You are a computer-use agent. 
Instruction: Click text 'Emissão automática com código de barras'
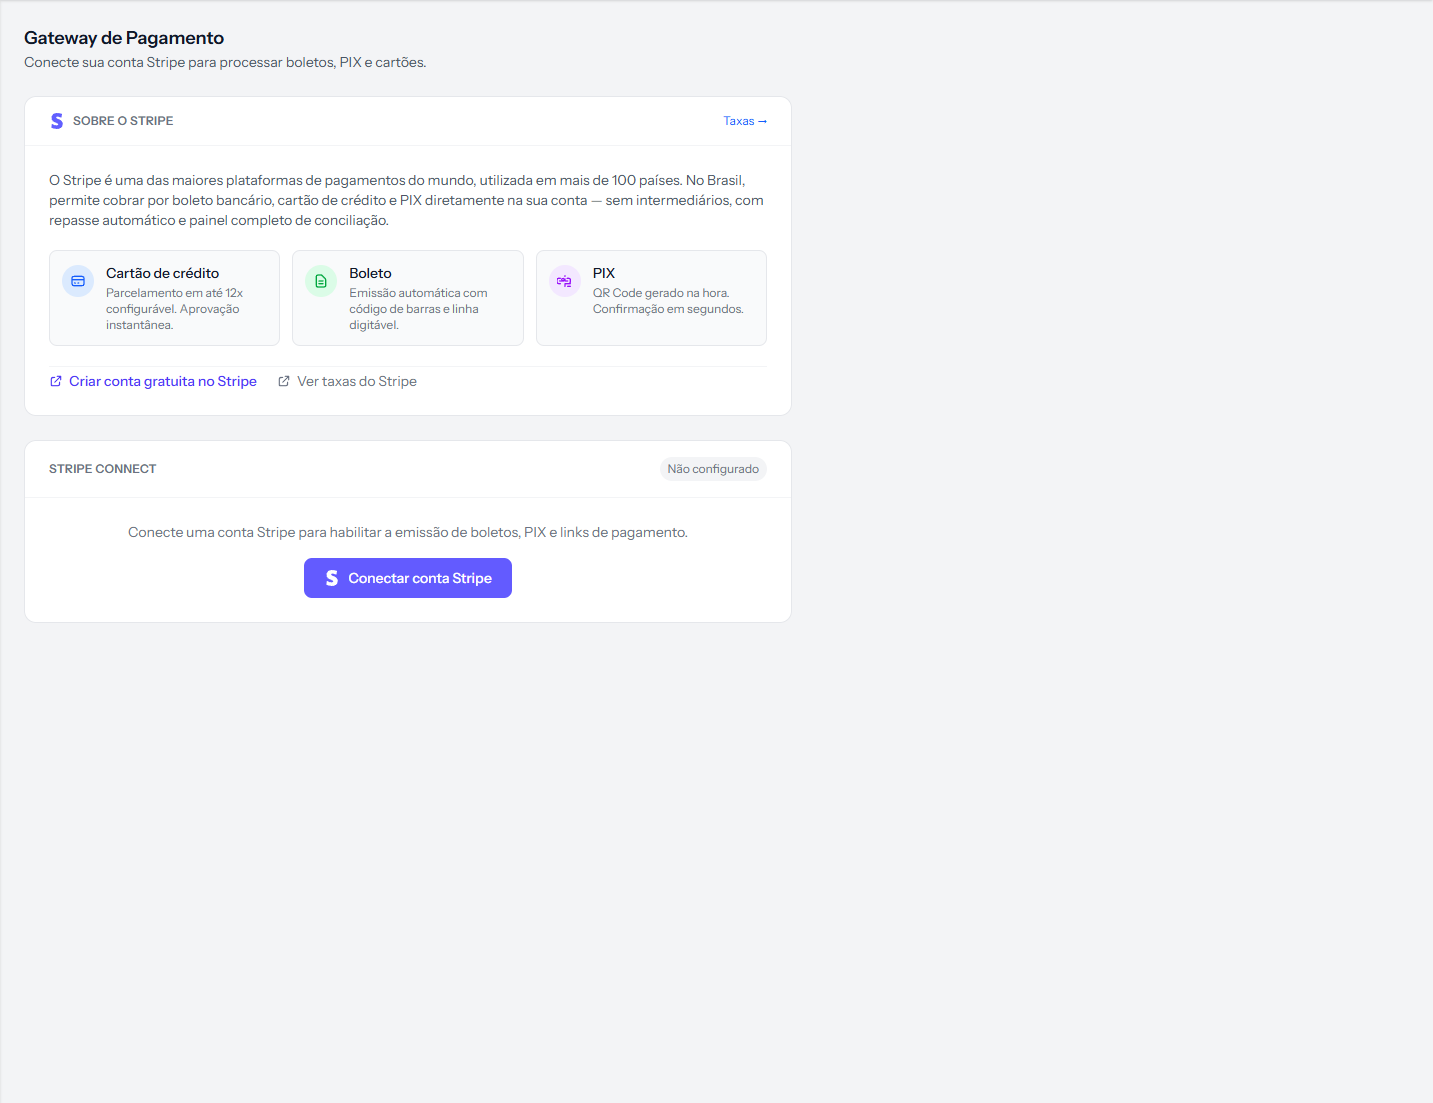pyautogui.click(x=418, y=301)
